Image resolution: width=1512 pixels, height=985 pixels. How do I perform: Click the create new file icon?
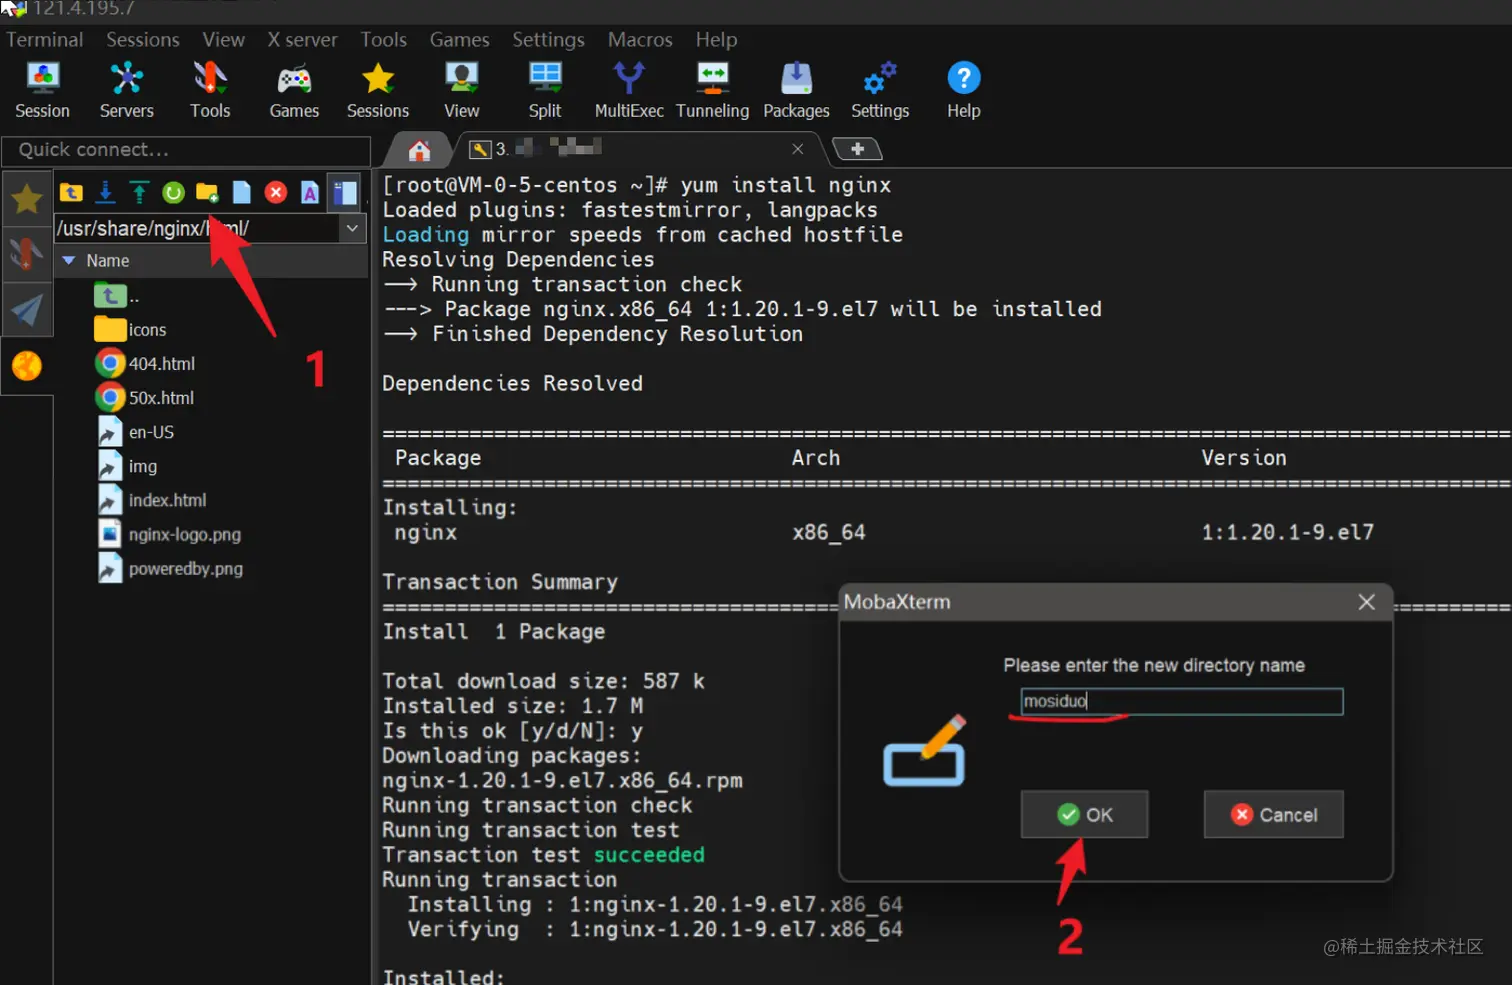[241, 192]
